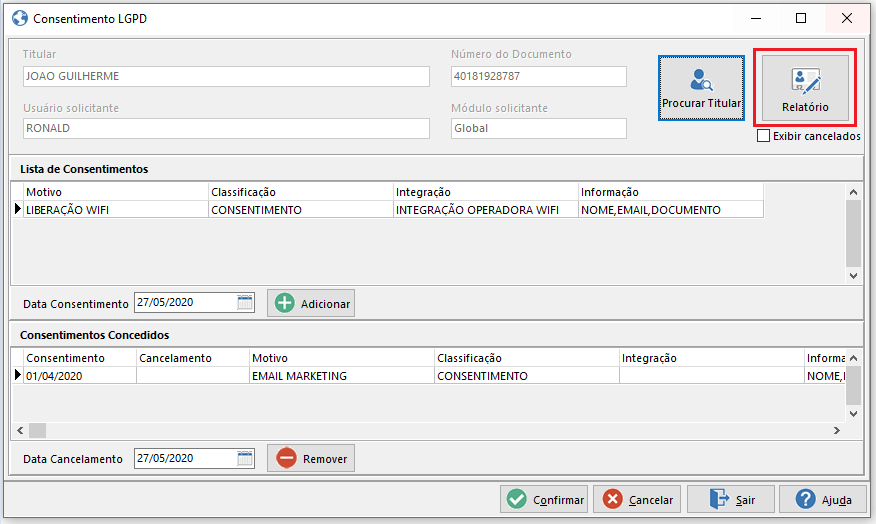Click the Confirmar button
876x524 pixels.
point(544,499)
